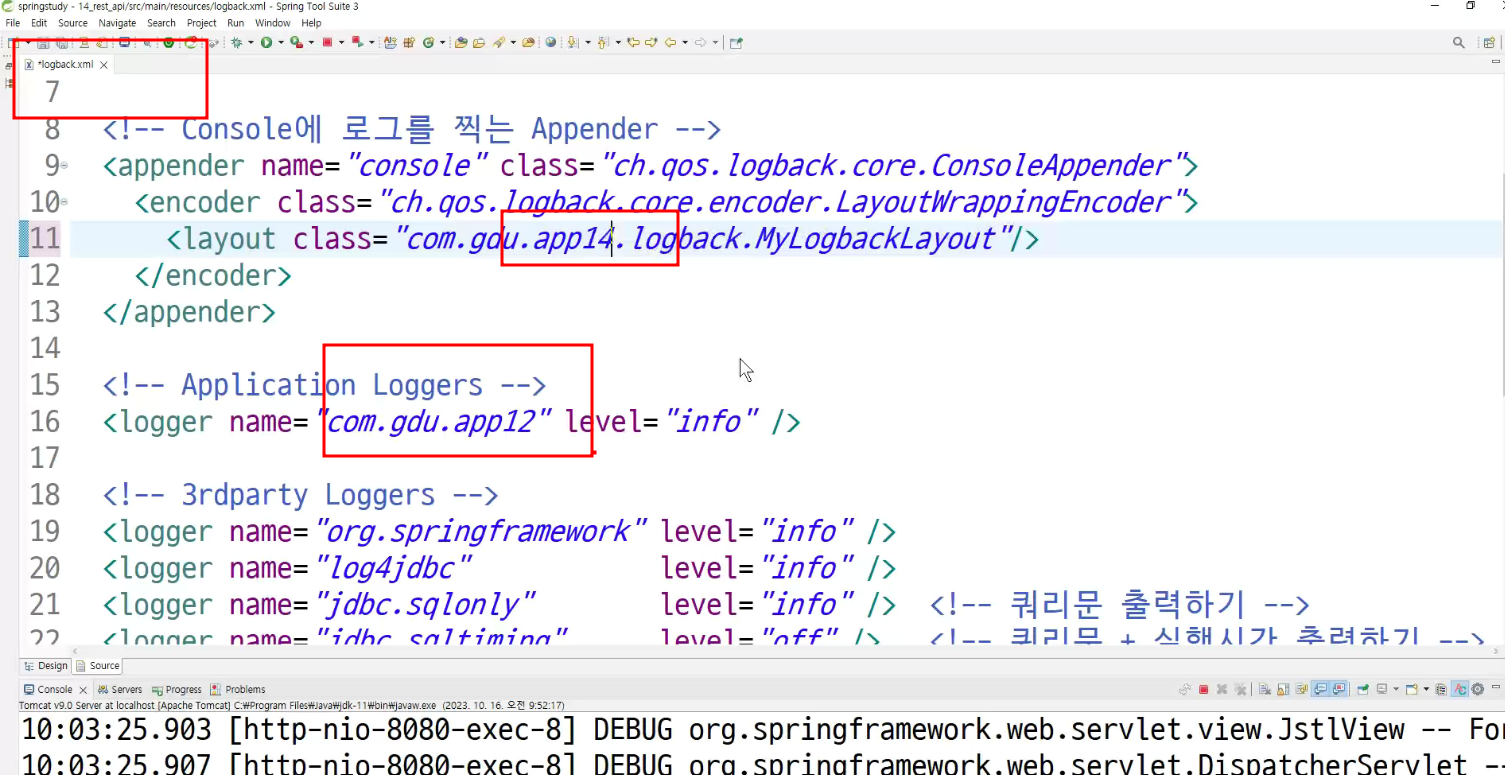Open dropdown next to main toolbar Stop icon

click(x=341, y=43)
